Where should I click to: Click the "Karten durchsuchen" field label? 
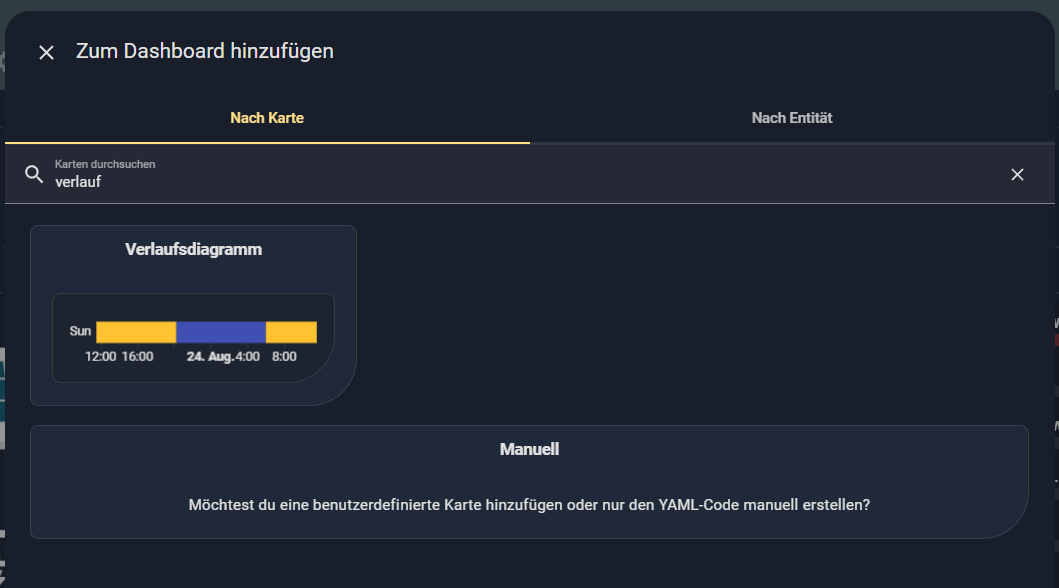[105, 164]
